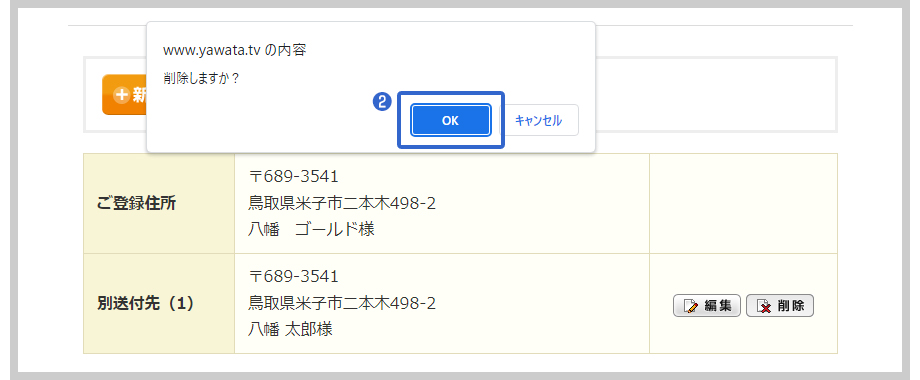Click the name 八幡 太郎様
The width and height of the screenshot is (920, 380).
[290, 329]
